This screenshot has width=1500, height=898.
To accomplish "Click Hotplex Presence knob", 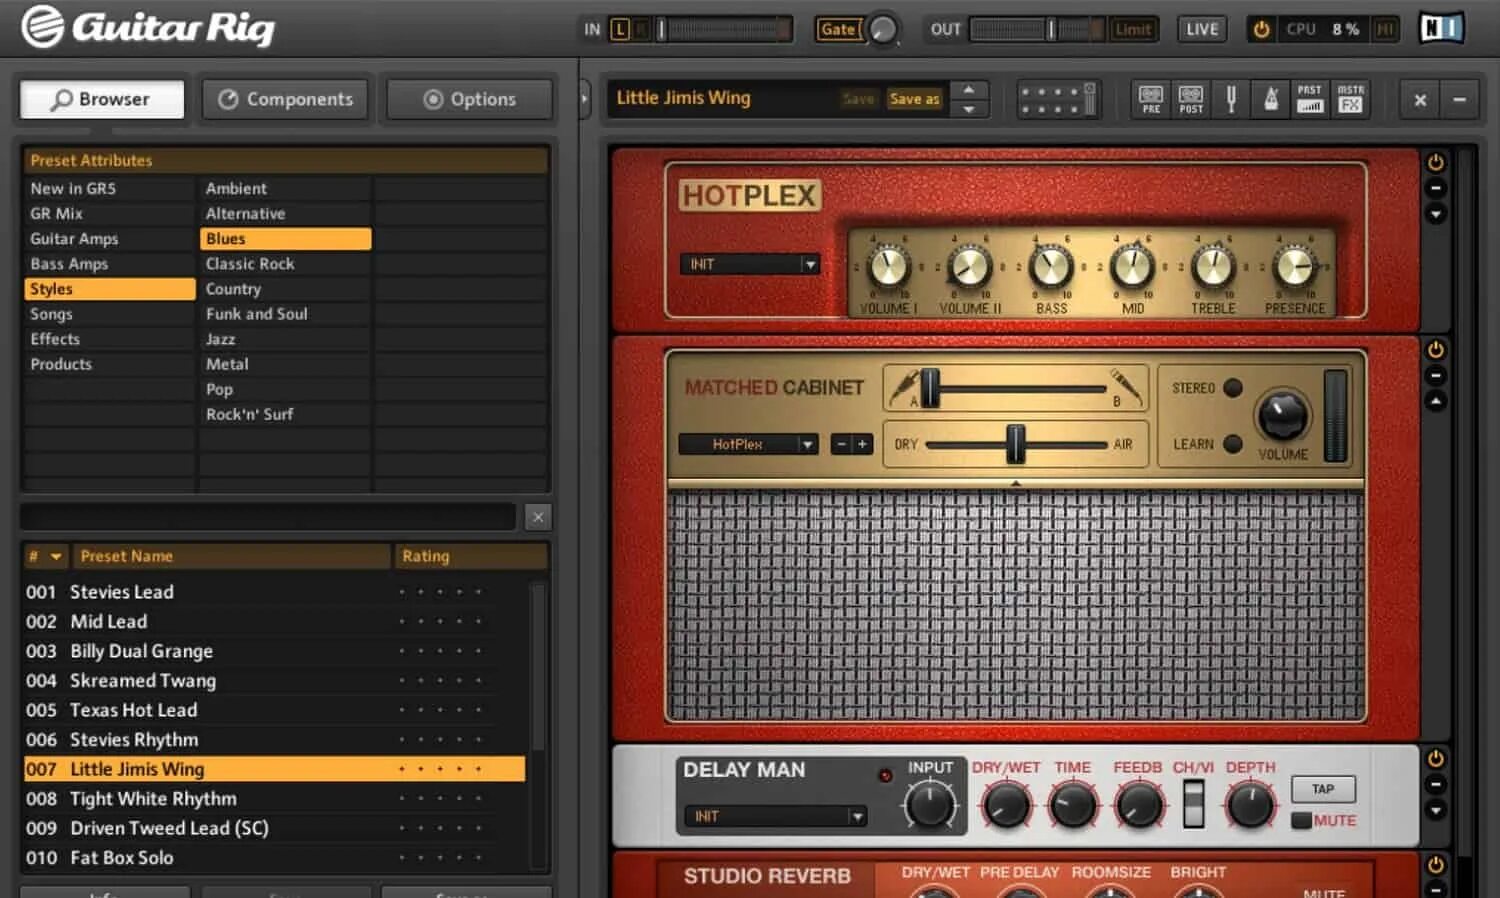I will pos(1295,267).
